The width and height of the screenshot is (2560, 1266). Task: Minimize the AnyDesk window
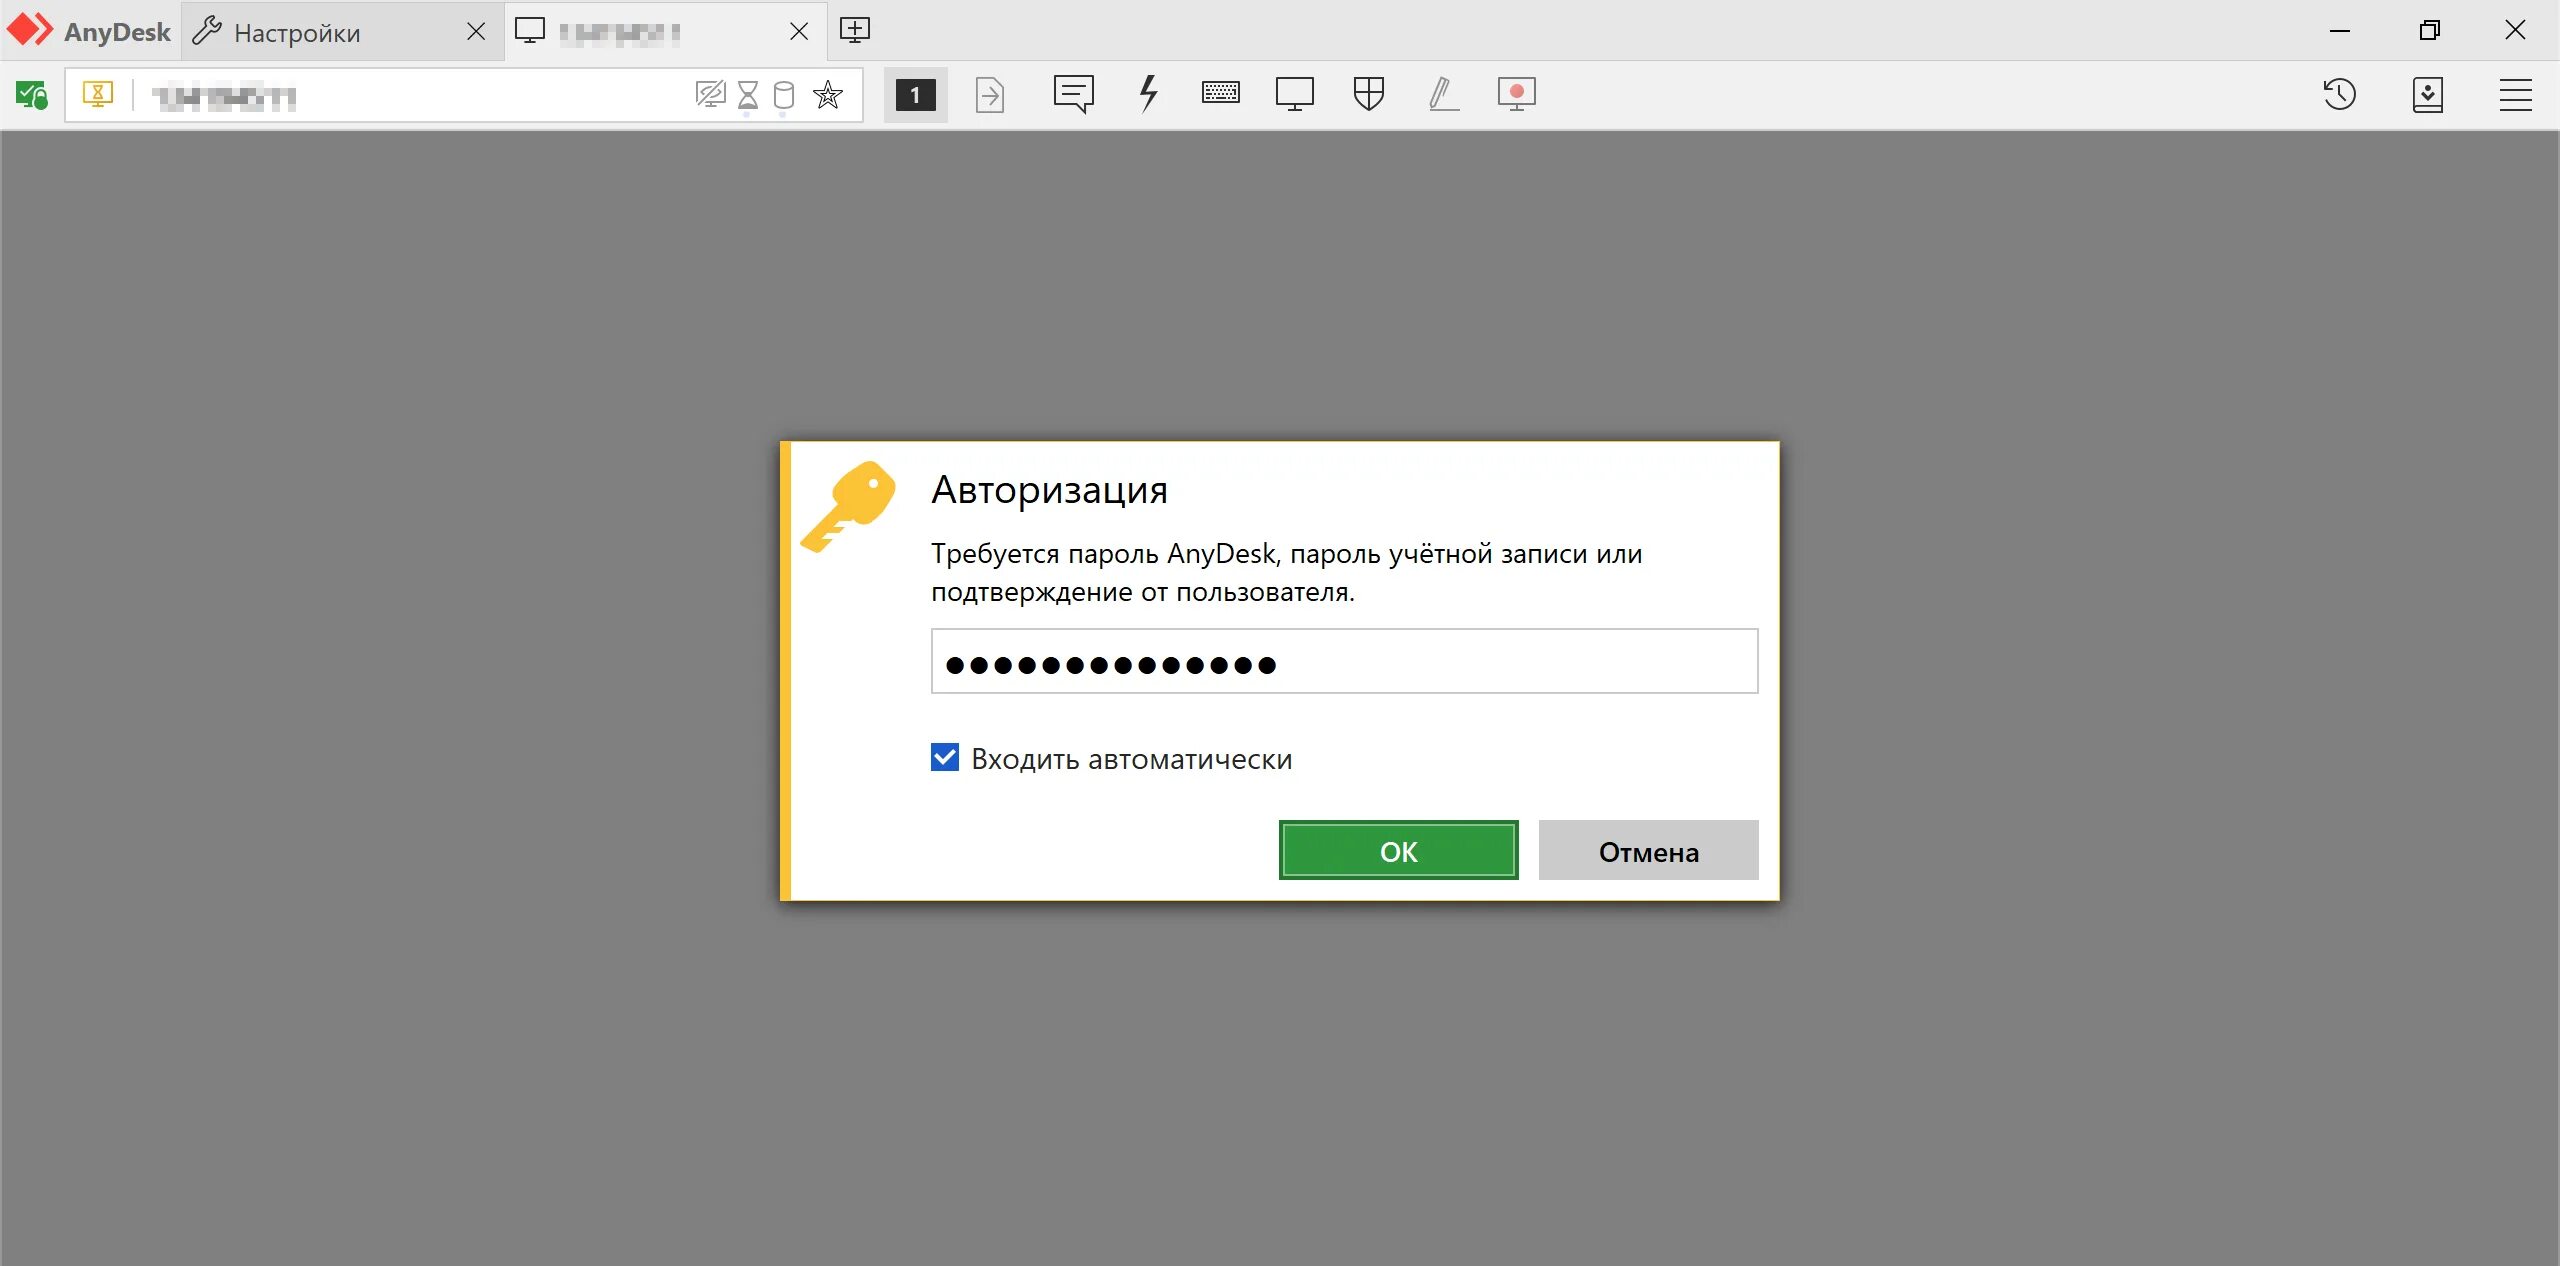2340,31
